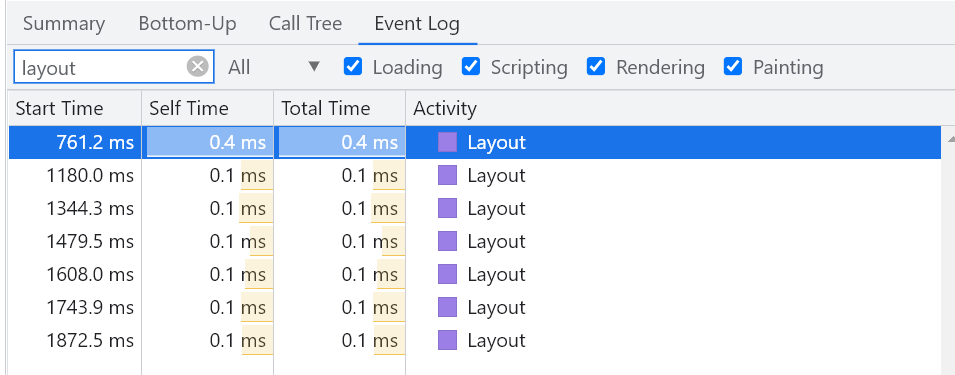Image resolution: width=955 pixels, height=375 pixels.
Task: Click Total Time value in 1872.5 ms row
Action: 370,340
